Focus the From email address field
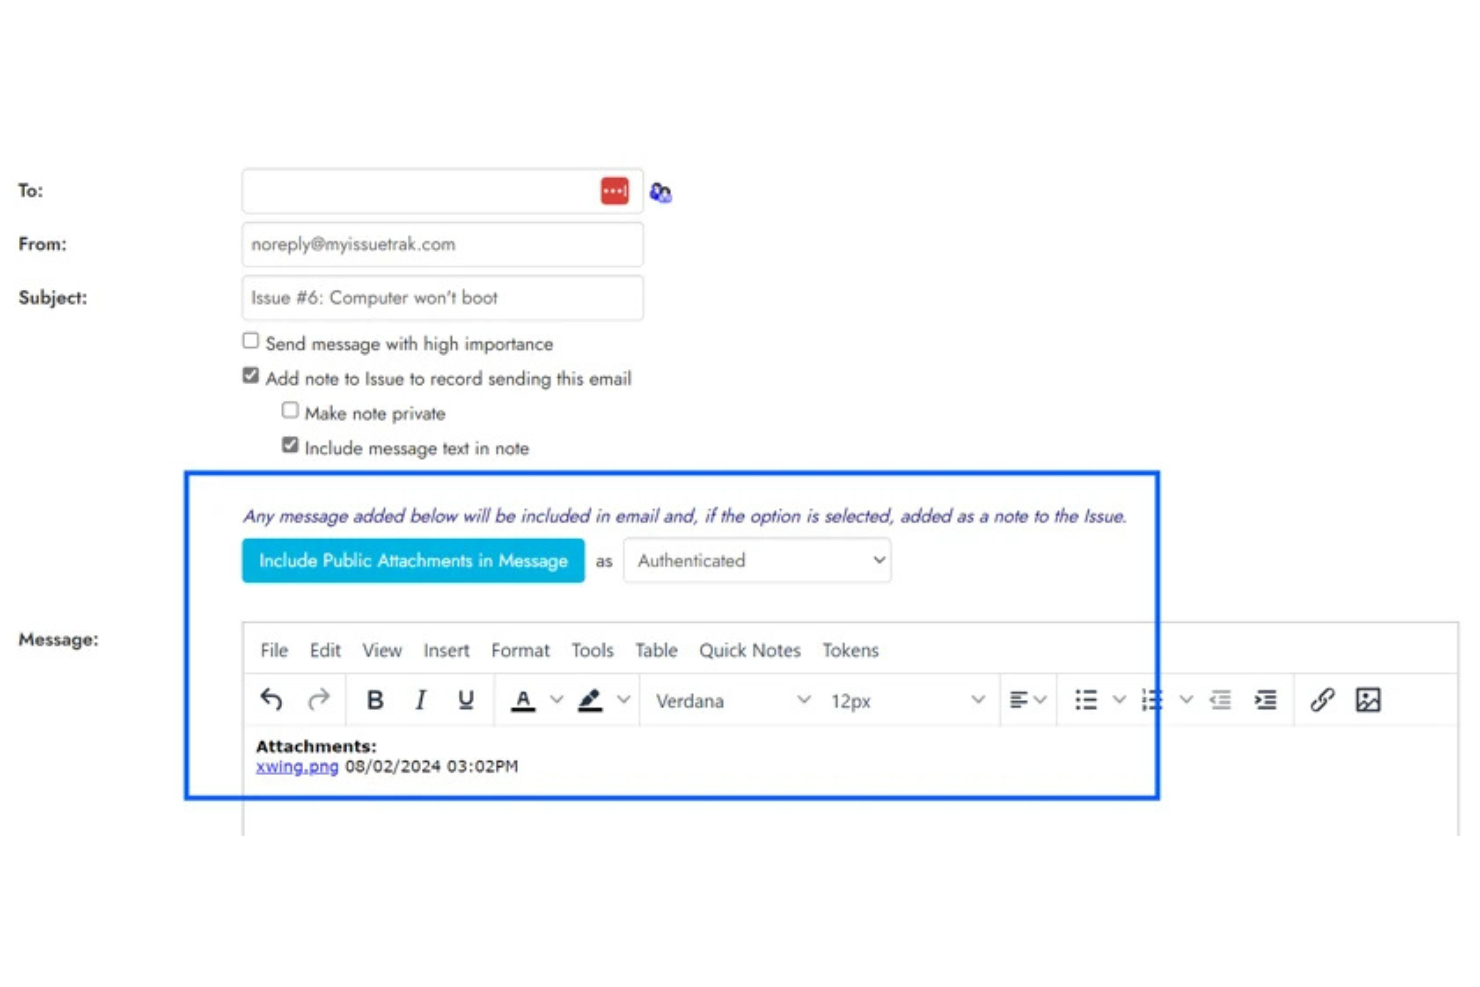The height and width of the screenshot is (987, 1480). [442, 244]
